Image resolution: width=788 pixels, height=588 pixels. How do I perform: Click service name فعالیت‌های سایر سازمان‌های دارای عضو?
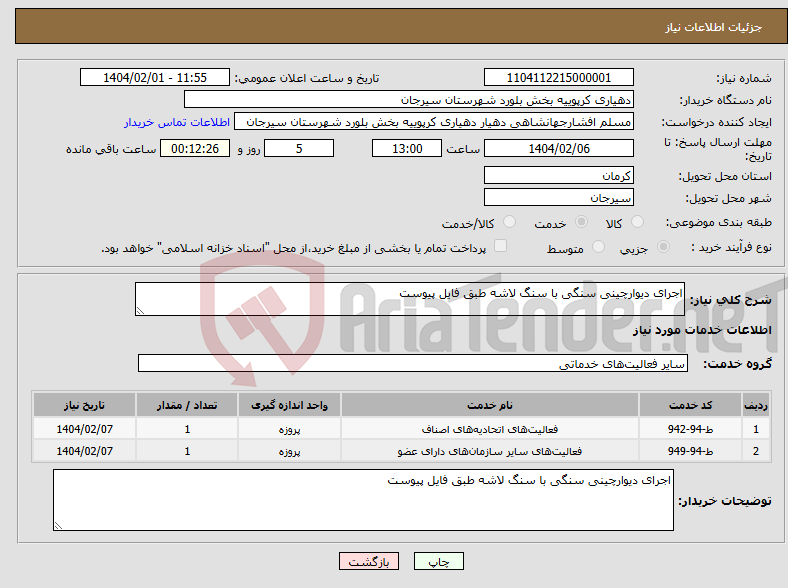click(490, 452)
